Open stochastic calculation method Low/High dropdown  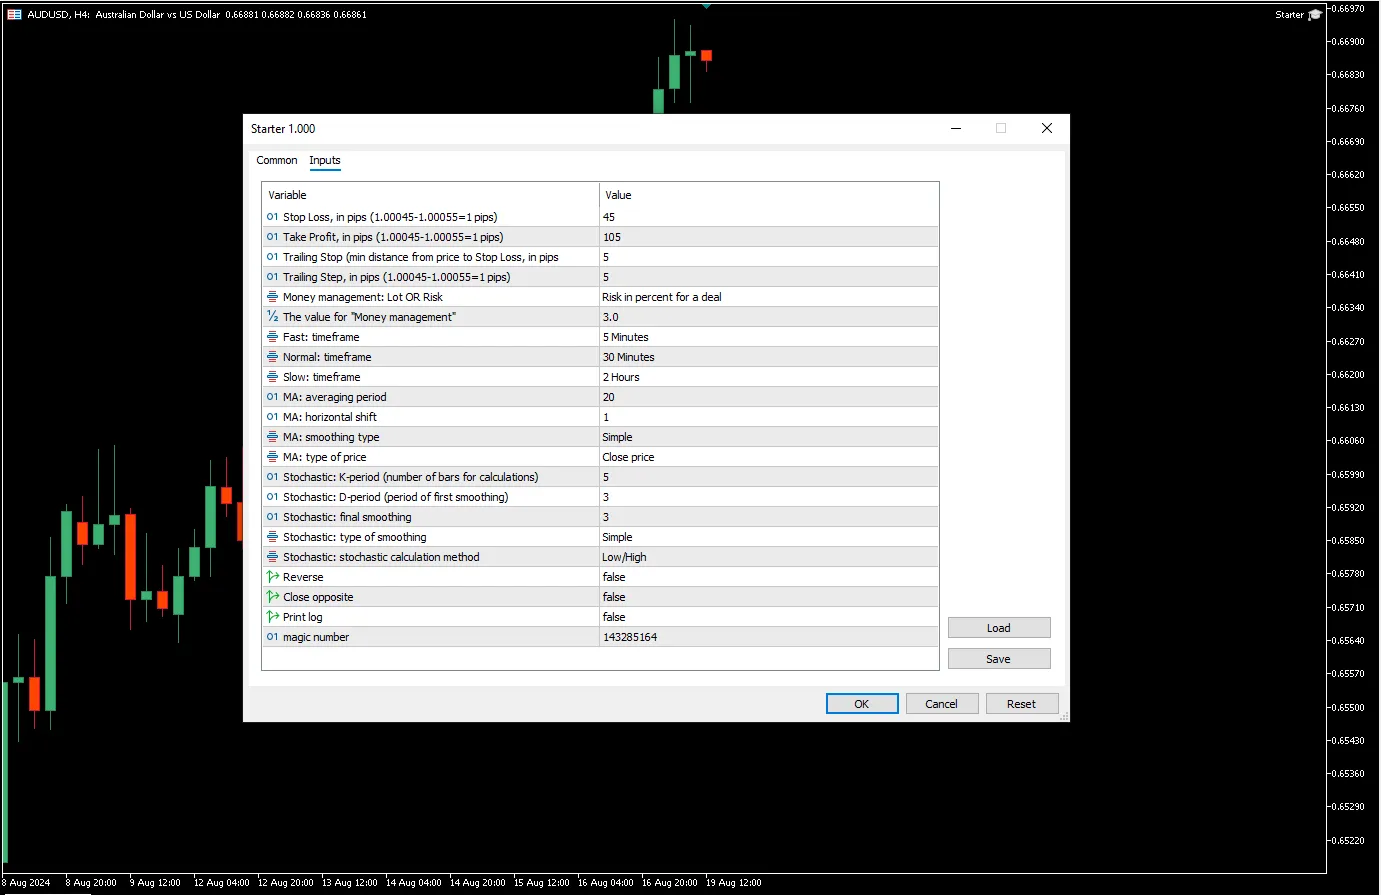pos(624,557)
